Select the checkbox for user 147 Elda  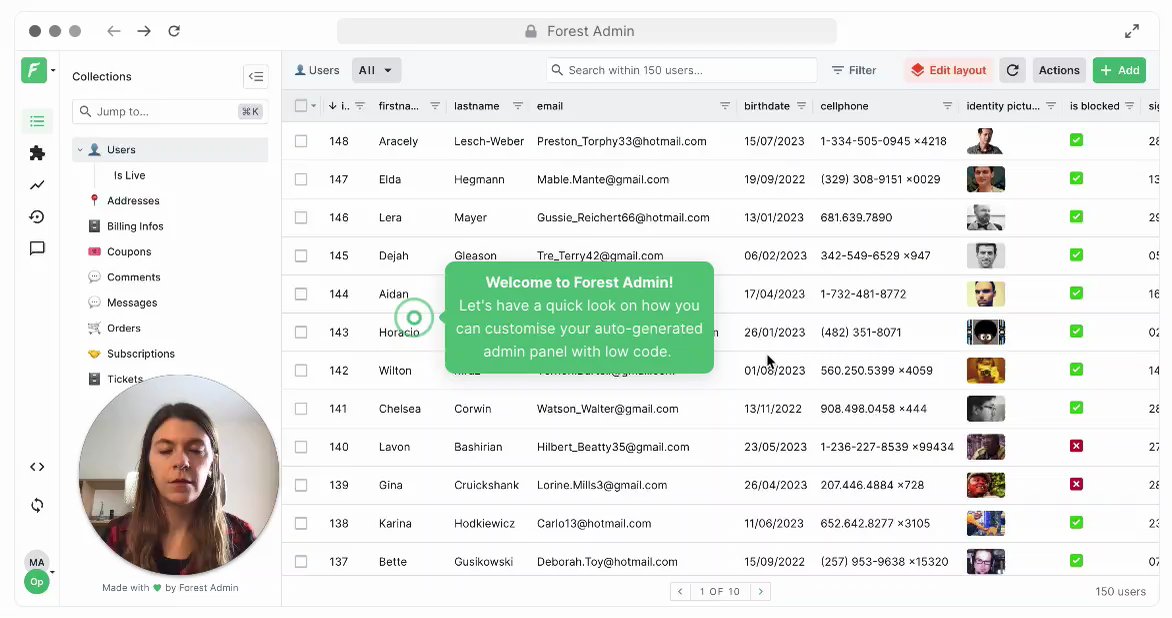300,179
